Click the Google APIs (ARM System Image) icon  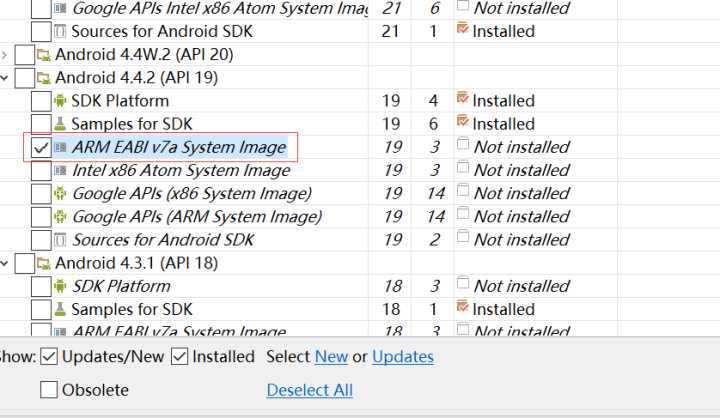pos(60,216)
